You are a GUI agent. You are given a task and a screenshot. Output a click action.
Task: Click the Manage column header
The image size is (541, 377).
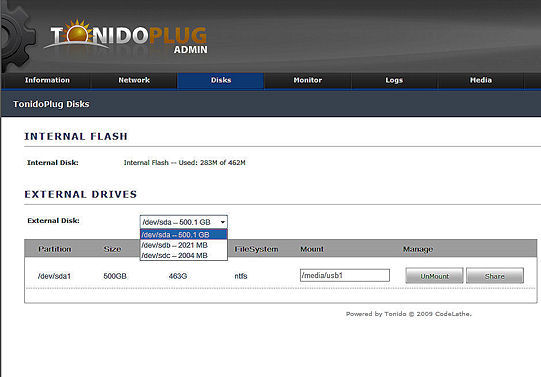418,249
